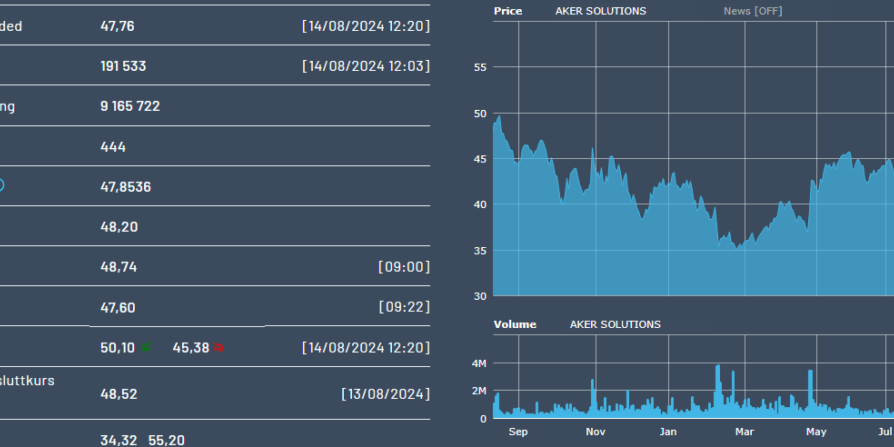The image size is (894, 447).
Task: Click the timestamp in the 50,10 row
Action: pos(366,348)
